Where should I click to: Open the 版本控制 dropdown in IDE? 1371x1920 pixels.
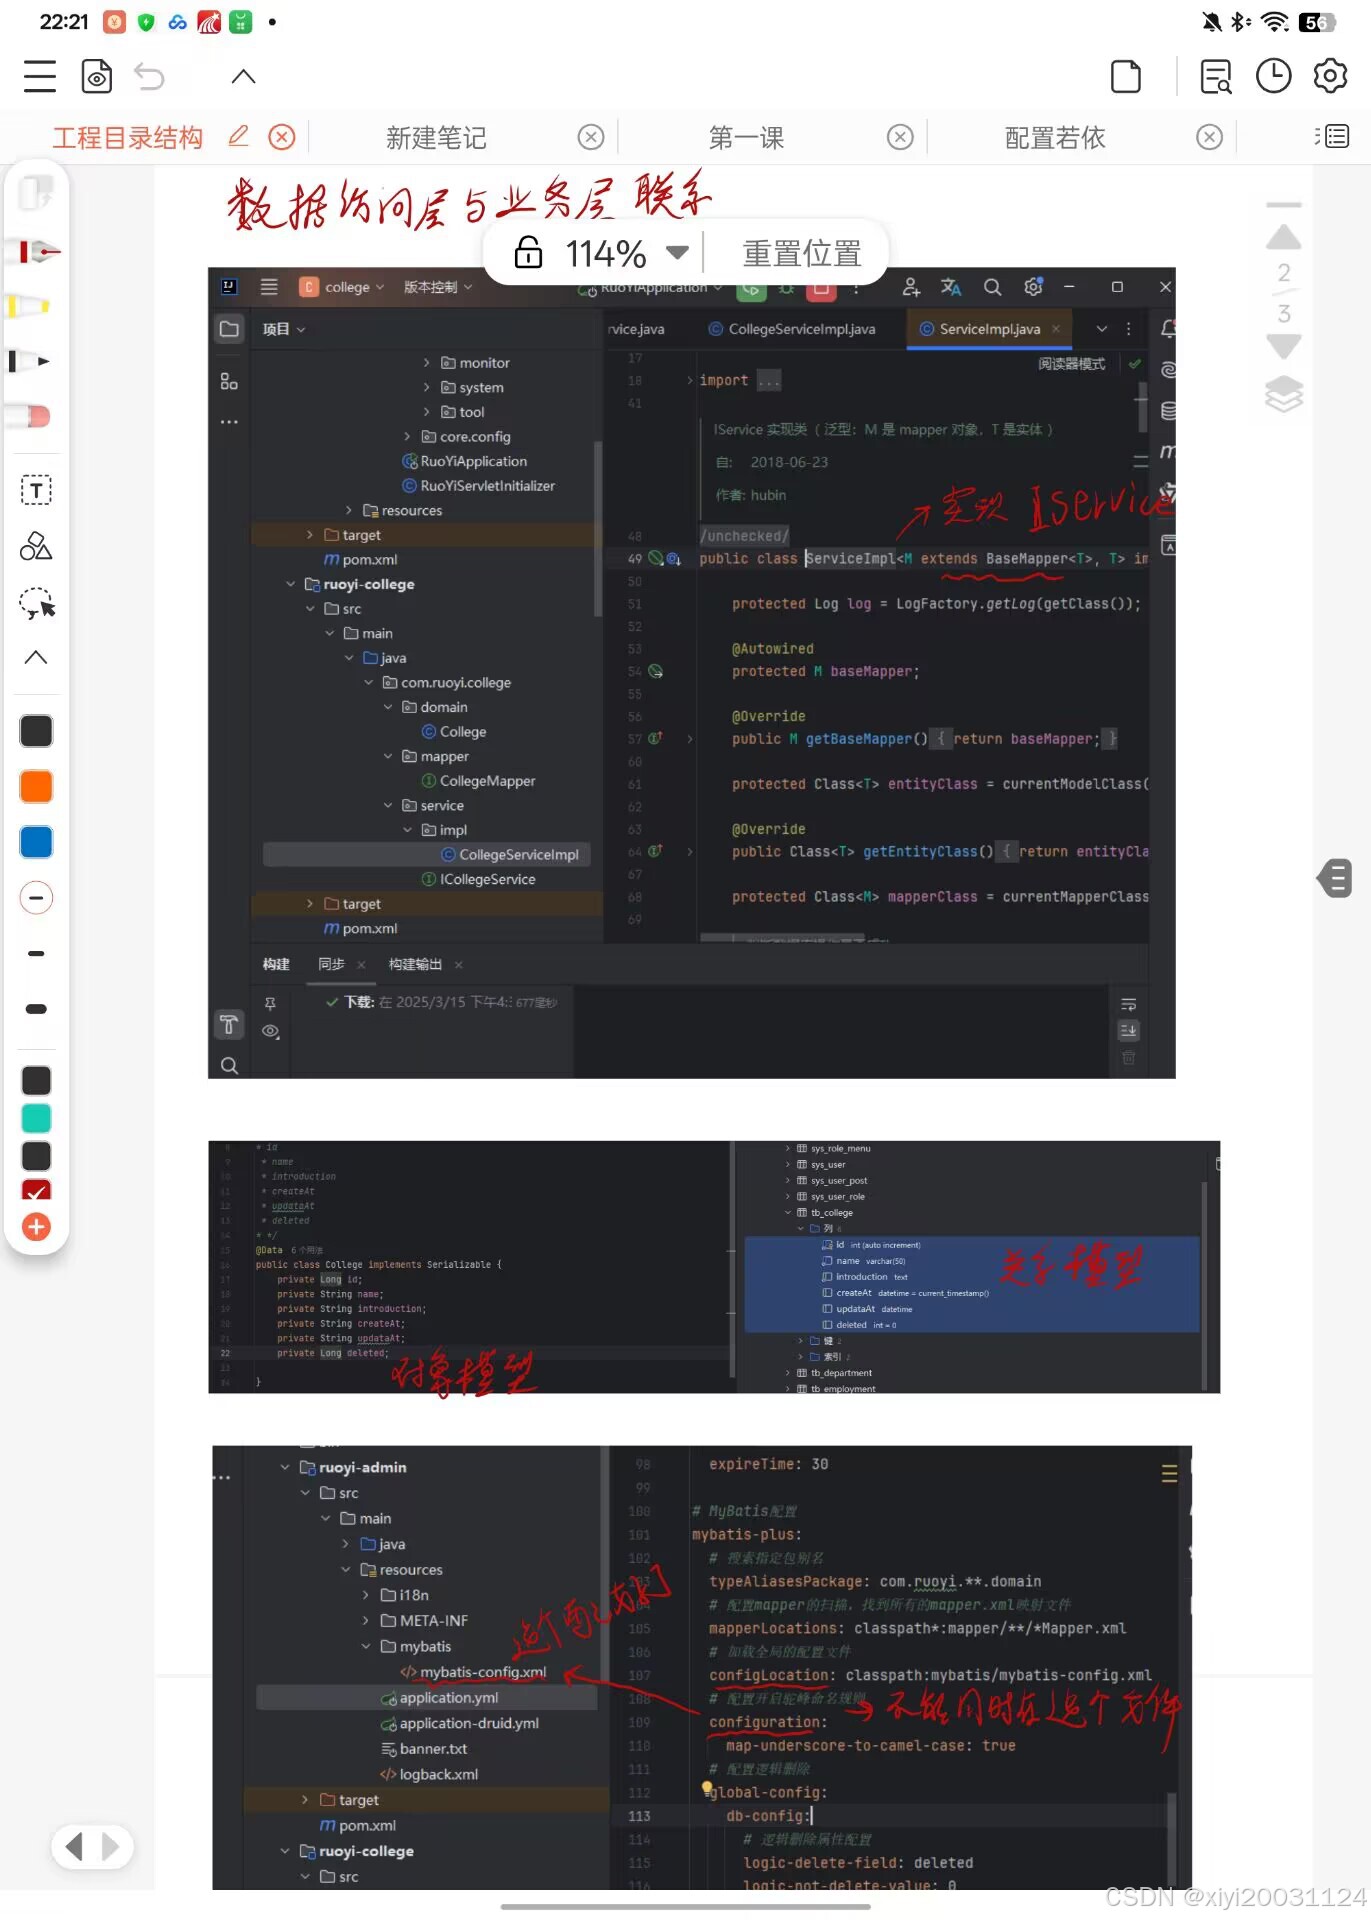tap(437, 287)
